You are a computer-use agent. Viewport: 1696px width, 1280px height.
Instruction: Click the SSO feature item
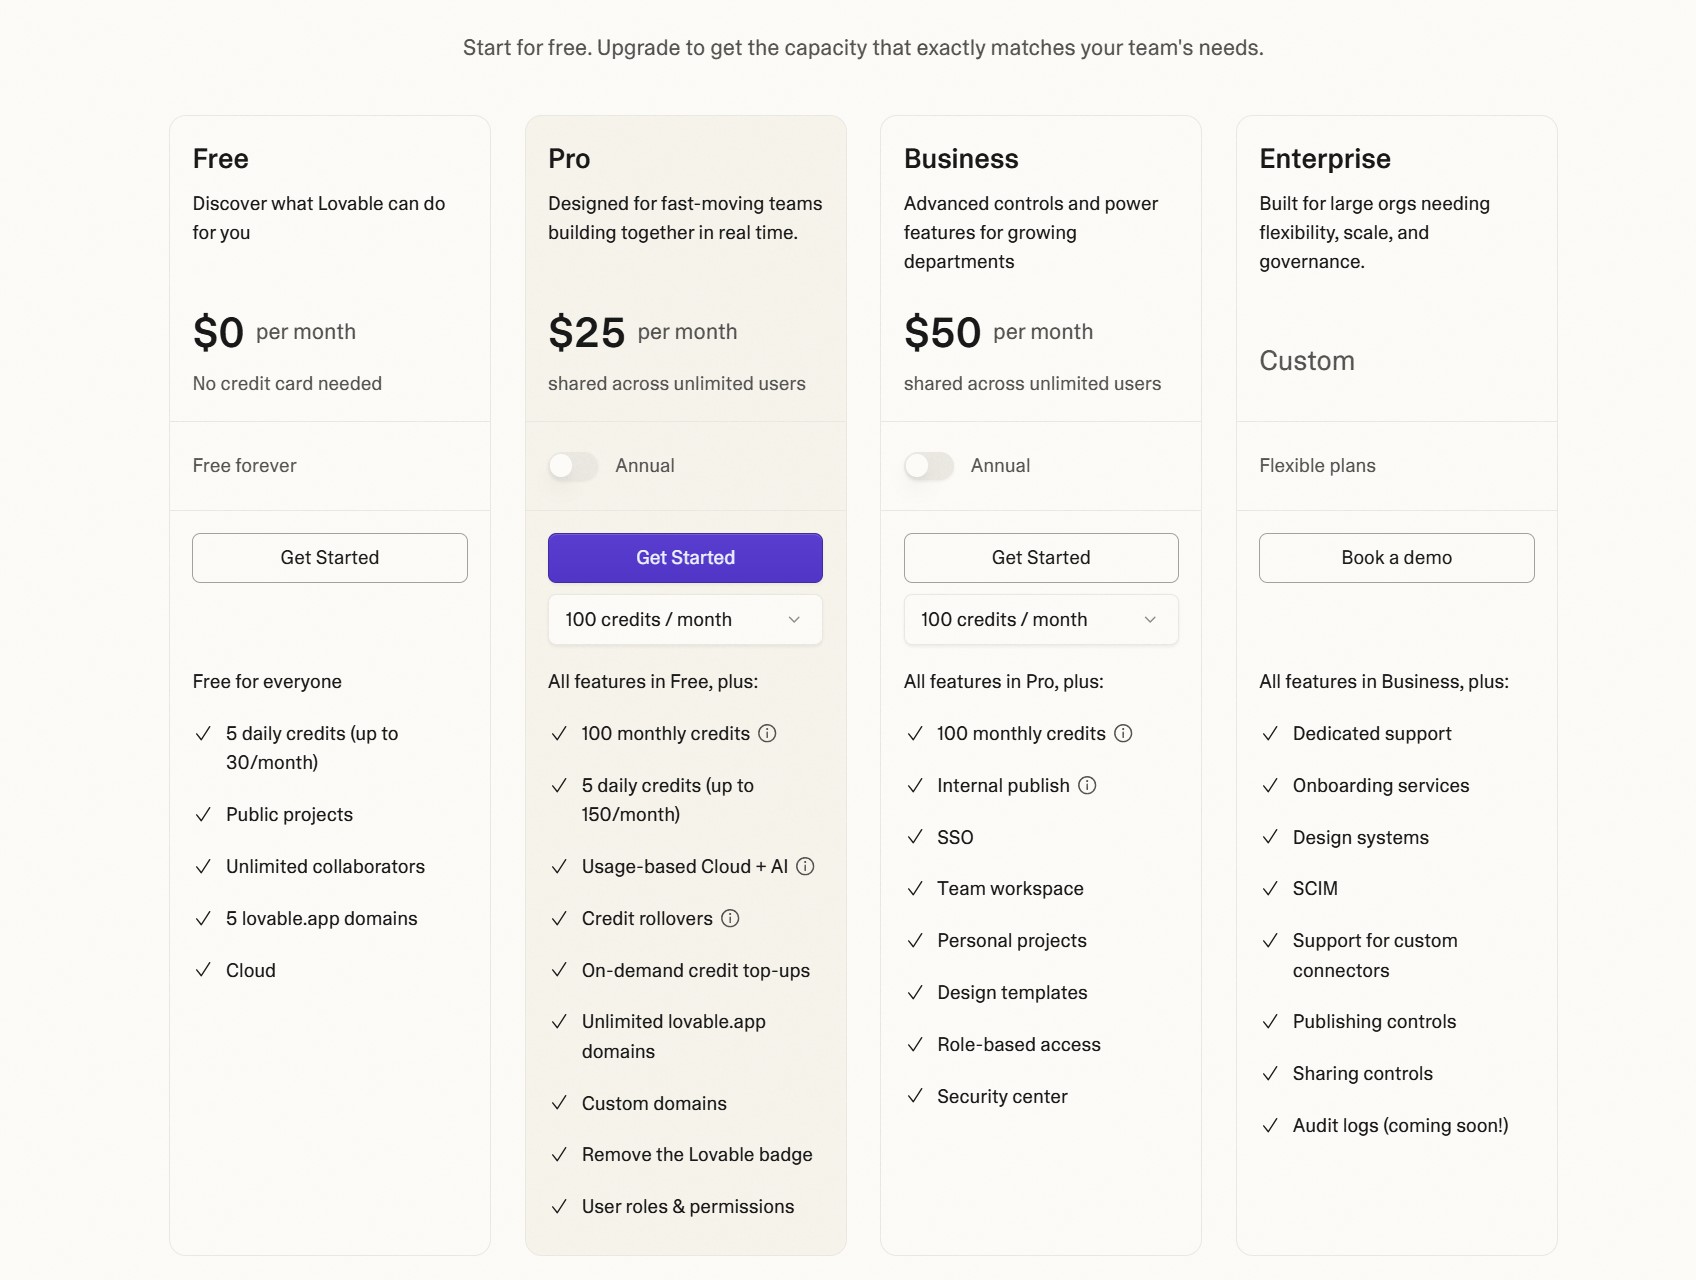tap(955, 837)
